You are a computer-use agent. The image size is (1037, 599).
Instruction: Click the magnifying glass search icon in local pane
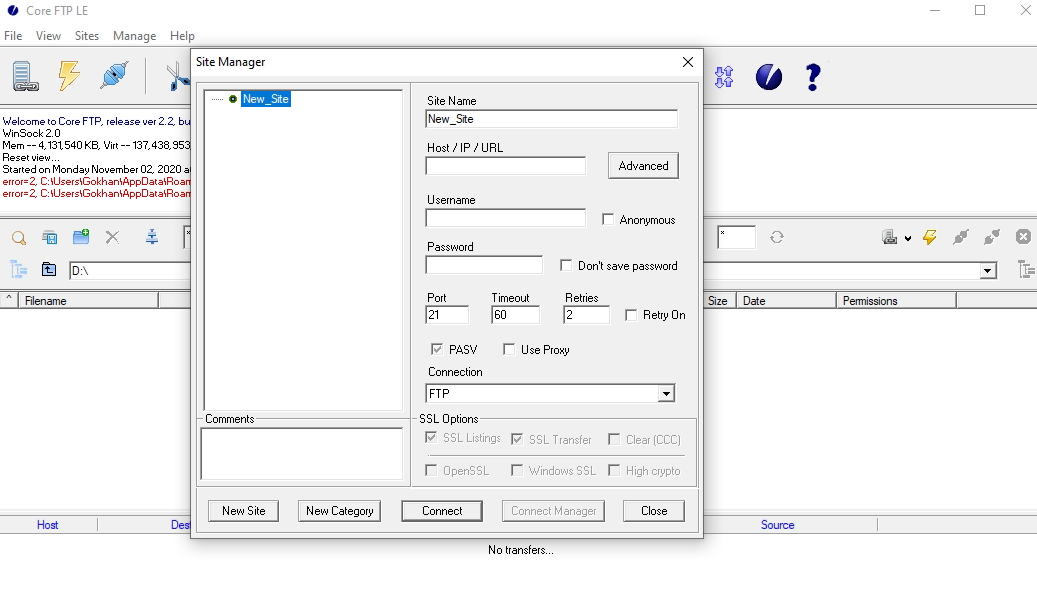pyautogui.click(x=19, y=237)
